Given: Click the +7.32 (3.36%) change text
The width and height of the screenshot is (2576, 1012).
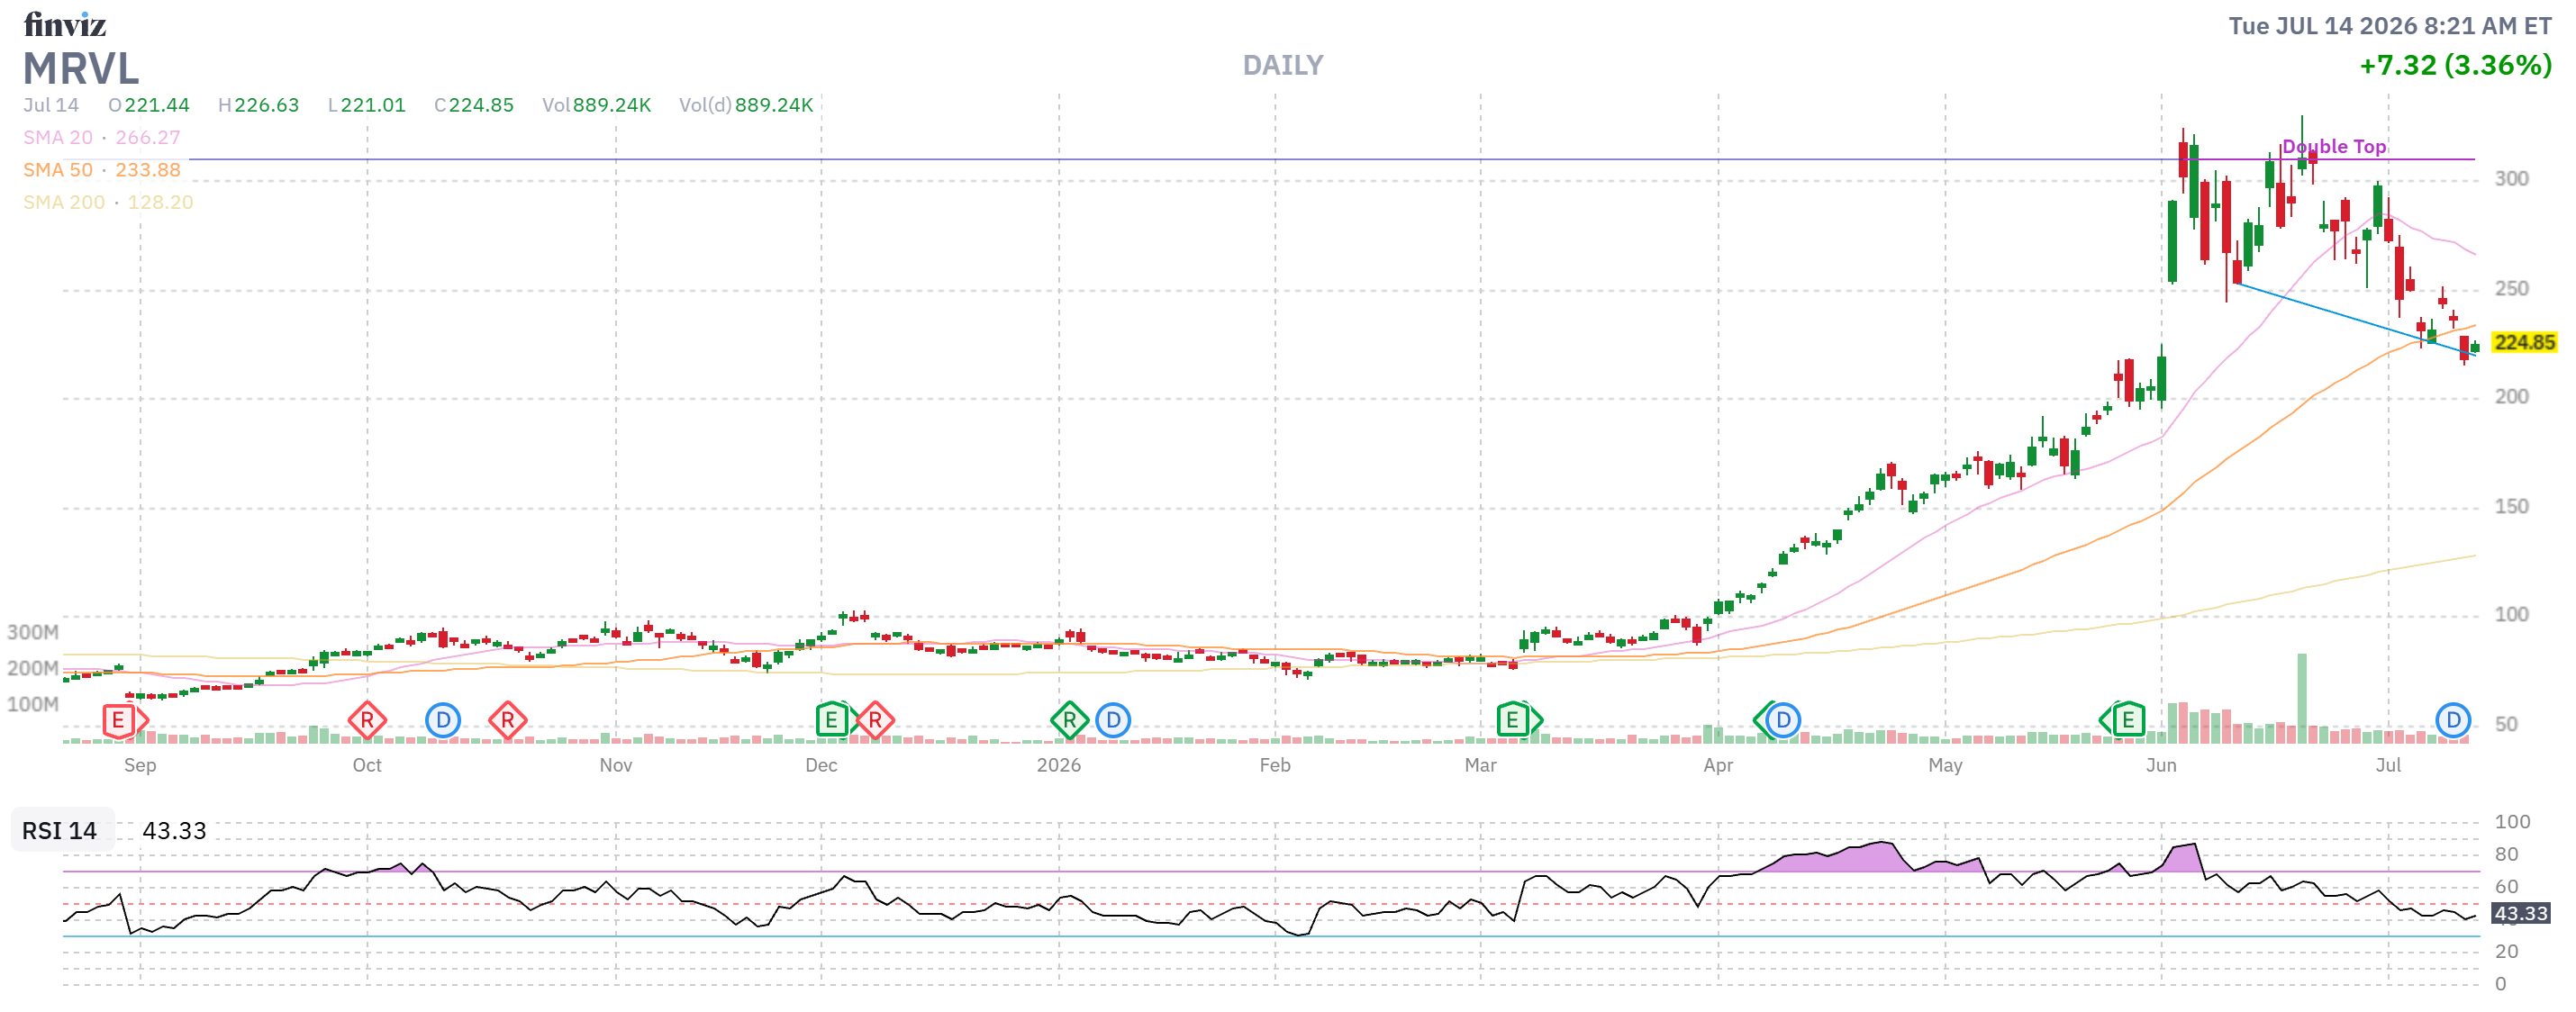Looking at the screenshot, I should click(x=2455, y=66).
